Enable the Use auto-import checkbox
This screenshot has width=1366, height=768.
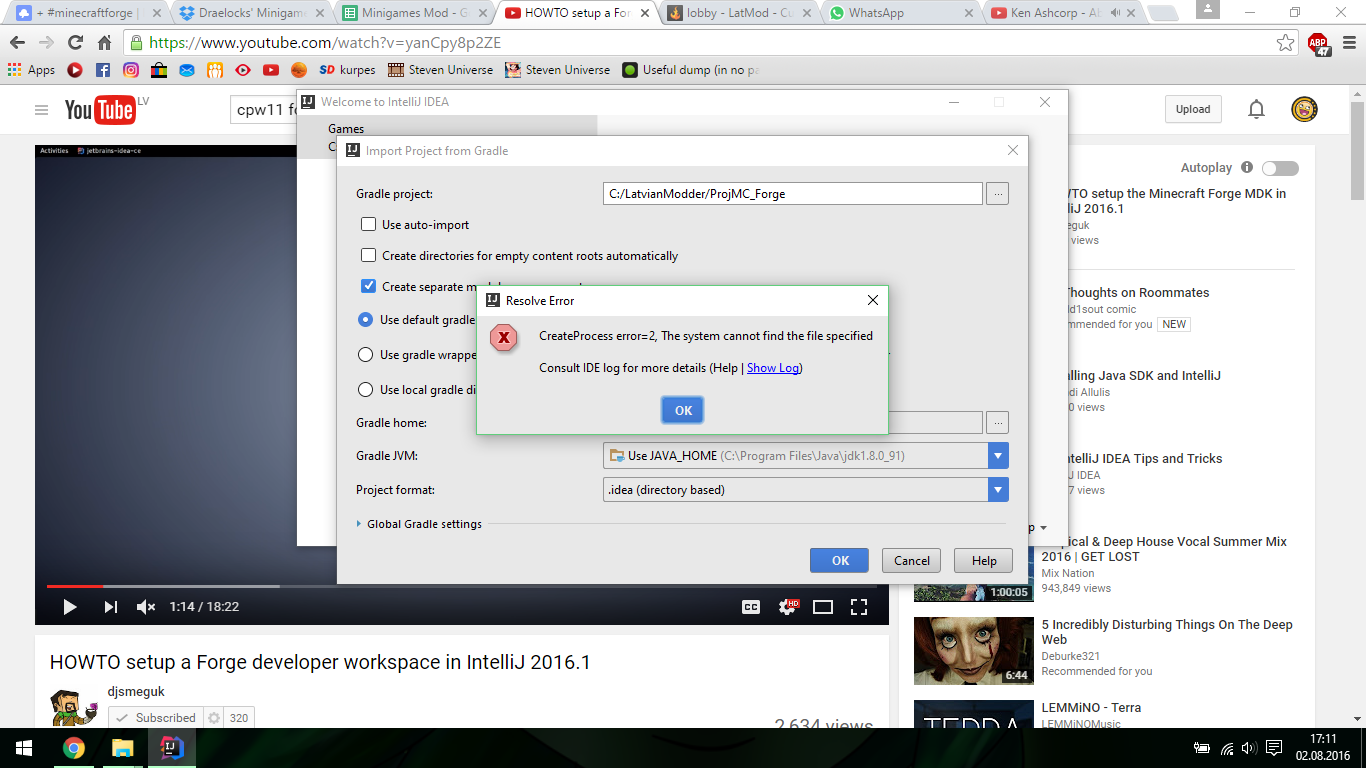click(369, 225)
